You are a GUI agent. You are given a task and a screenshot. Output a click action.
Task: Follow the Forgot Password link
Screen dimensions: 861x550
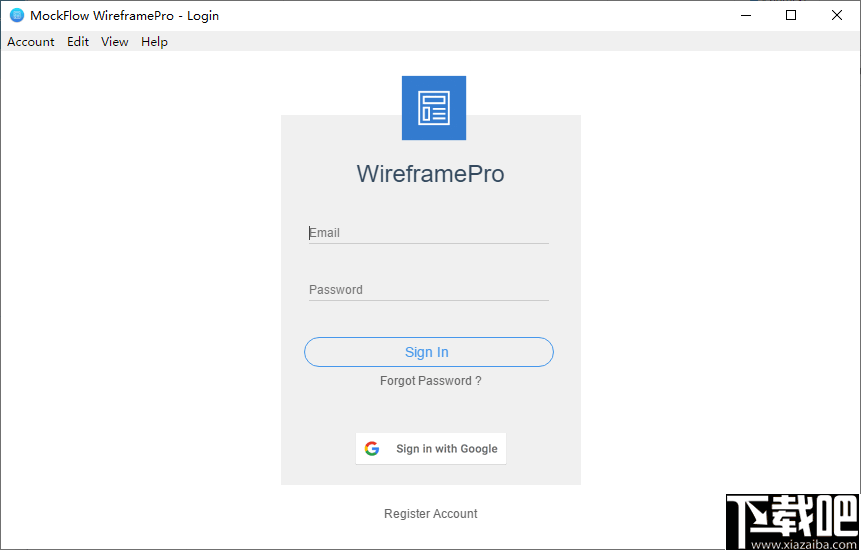pyautogui.click(x=430, y=381)
